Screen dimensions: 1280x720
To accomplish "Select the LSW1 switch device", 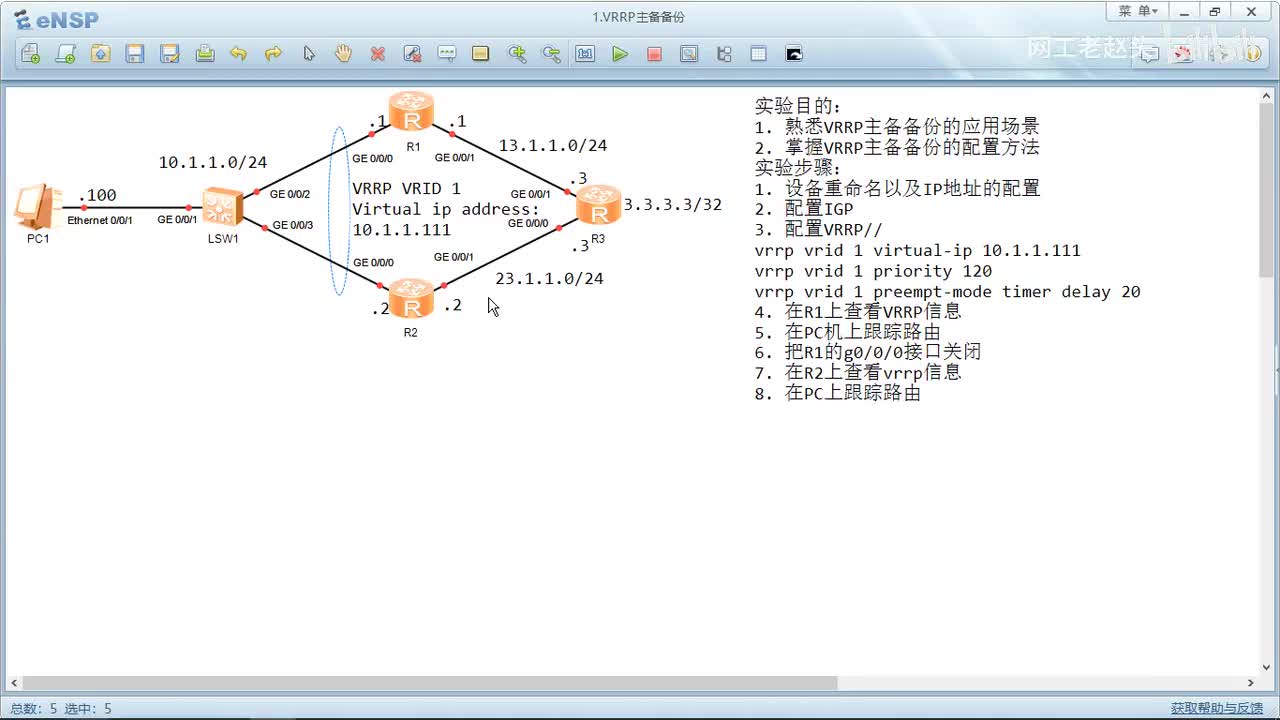I will tap(222, 207).
